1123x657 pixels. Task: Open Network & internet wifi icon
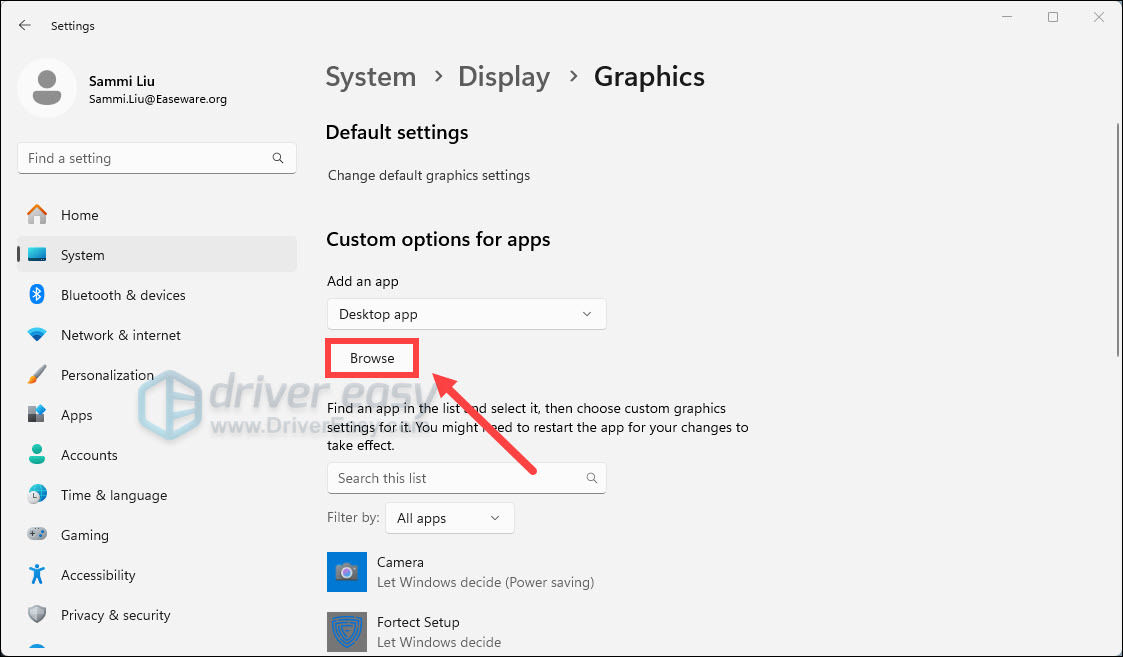(x=37, y=335)
